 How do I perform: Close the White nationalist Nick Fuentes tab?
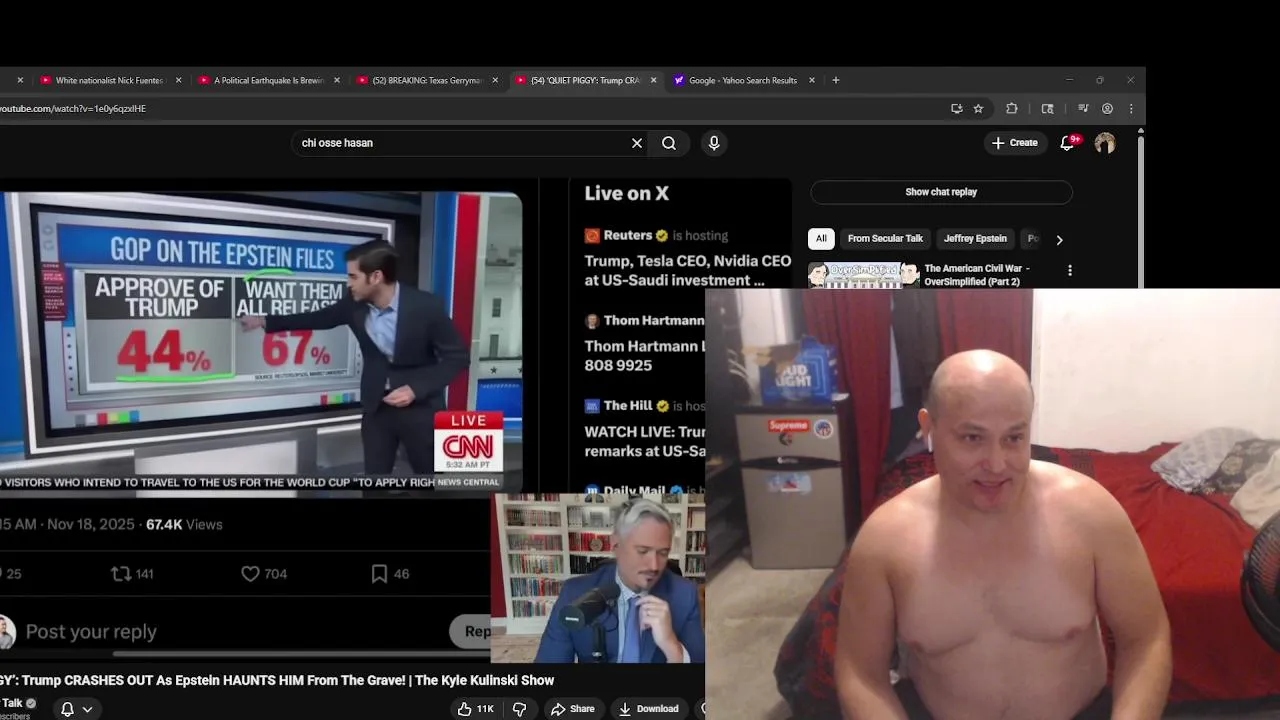point(179,80)
